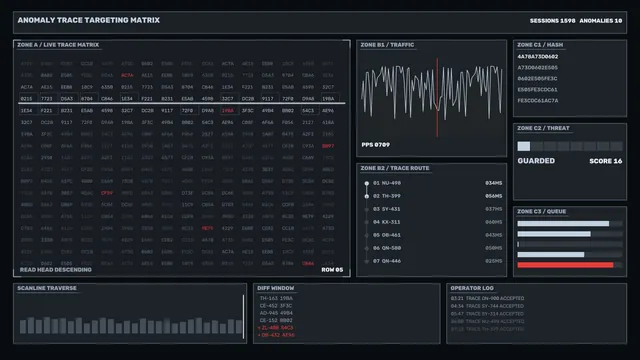Select the 034MS latency for hop 01
Screen dimensions: 640x360
pos(493,183)
